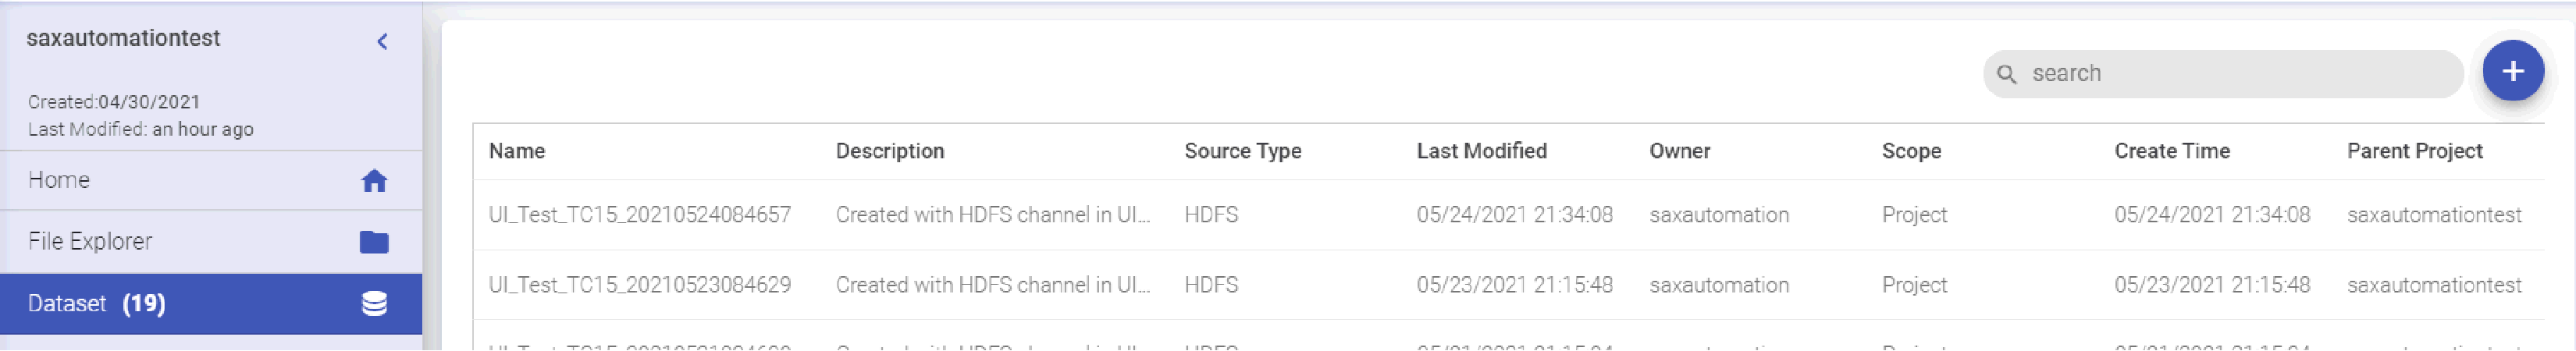
Task: Open the Home menu item
Action: [x=211, y=181]
